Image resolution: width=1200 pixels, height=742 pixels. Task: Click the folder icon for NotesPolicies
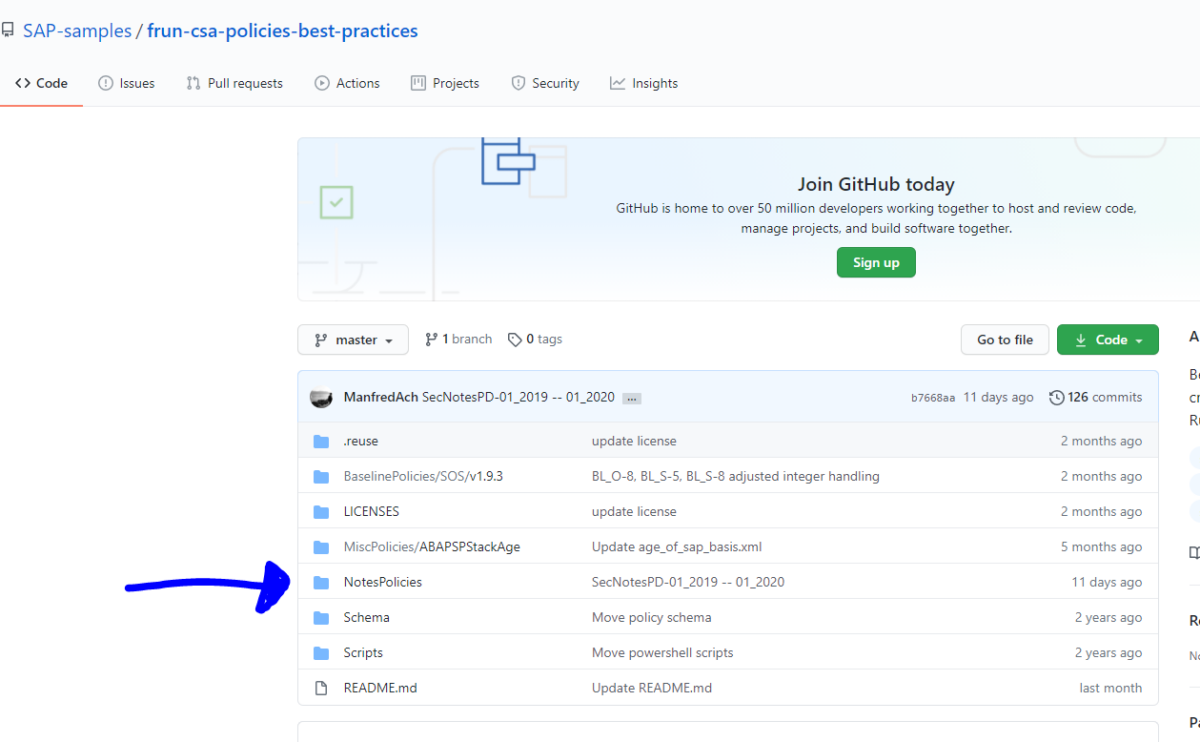click(x=322, y=581)
